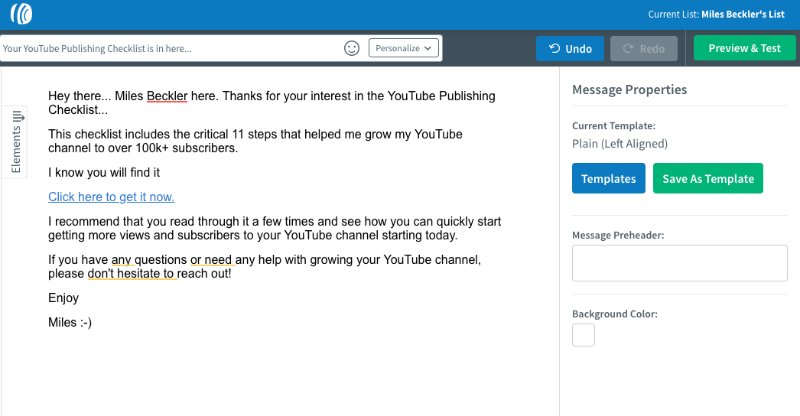
Task: Click current list name Miles Beckler's List
Action: (x=743, y=14)
